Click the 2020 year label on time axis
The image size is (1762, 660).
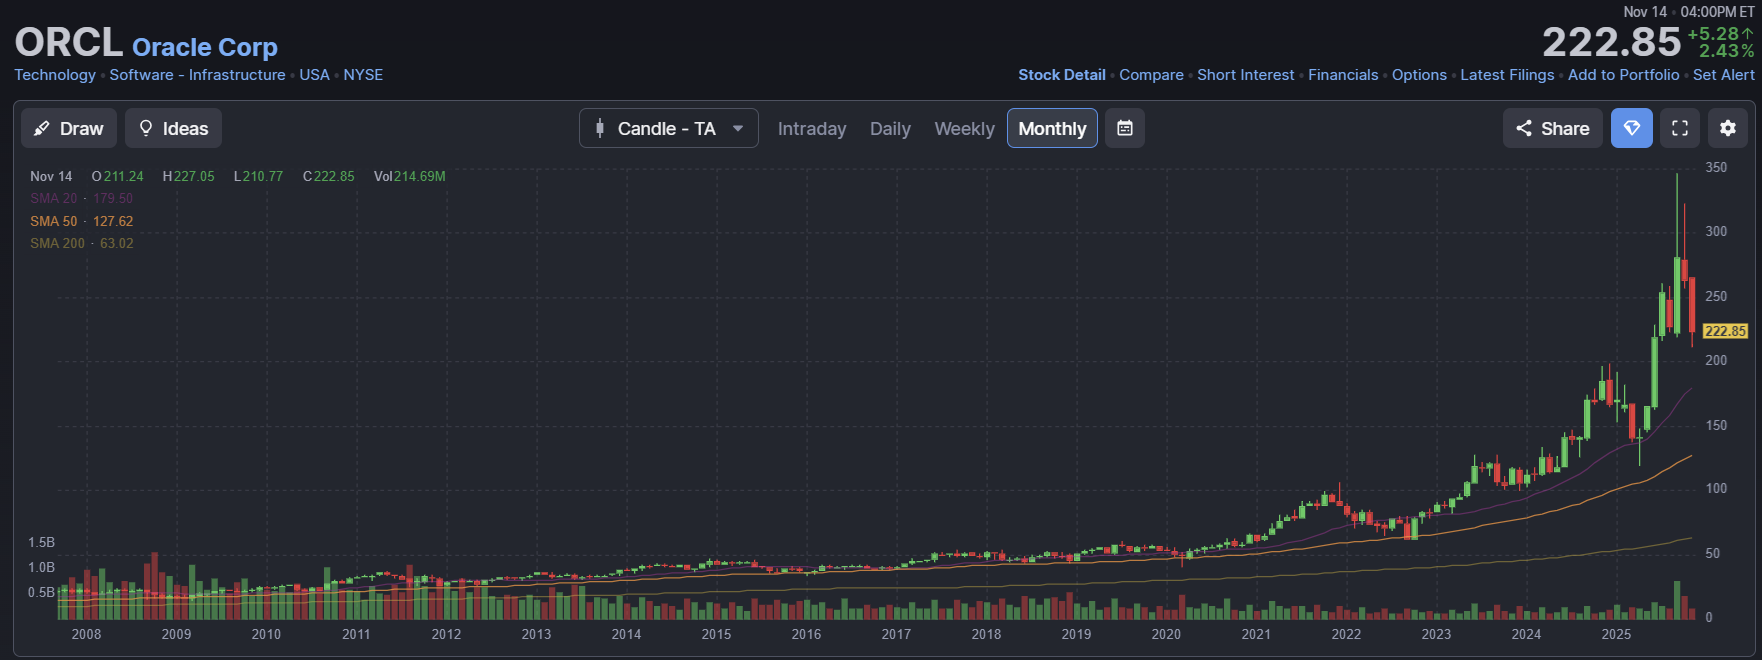click(x=1166, y=634)
